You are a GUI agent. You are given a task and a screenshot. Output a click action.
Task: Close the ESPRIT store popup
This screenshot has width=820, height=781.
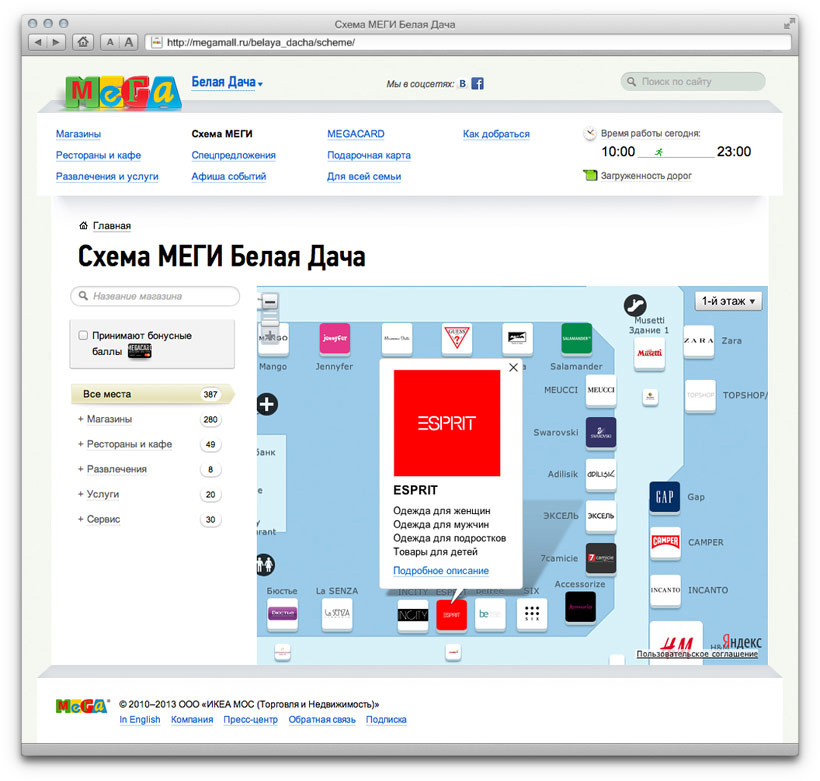pos(513,368)
